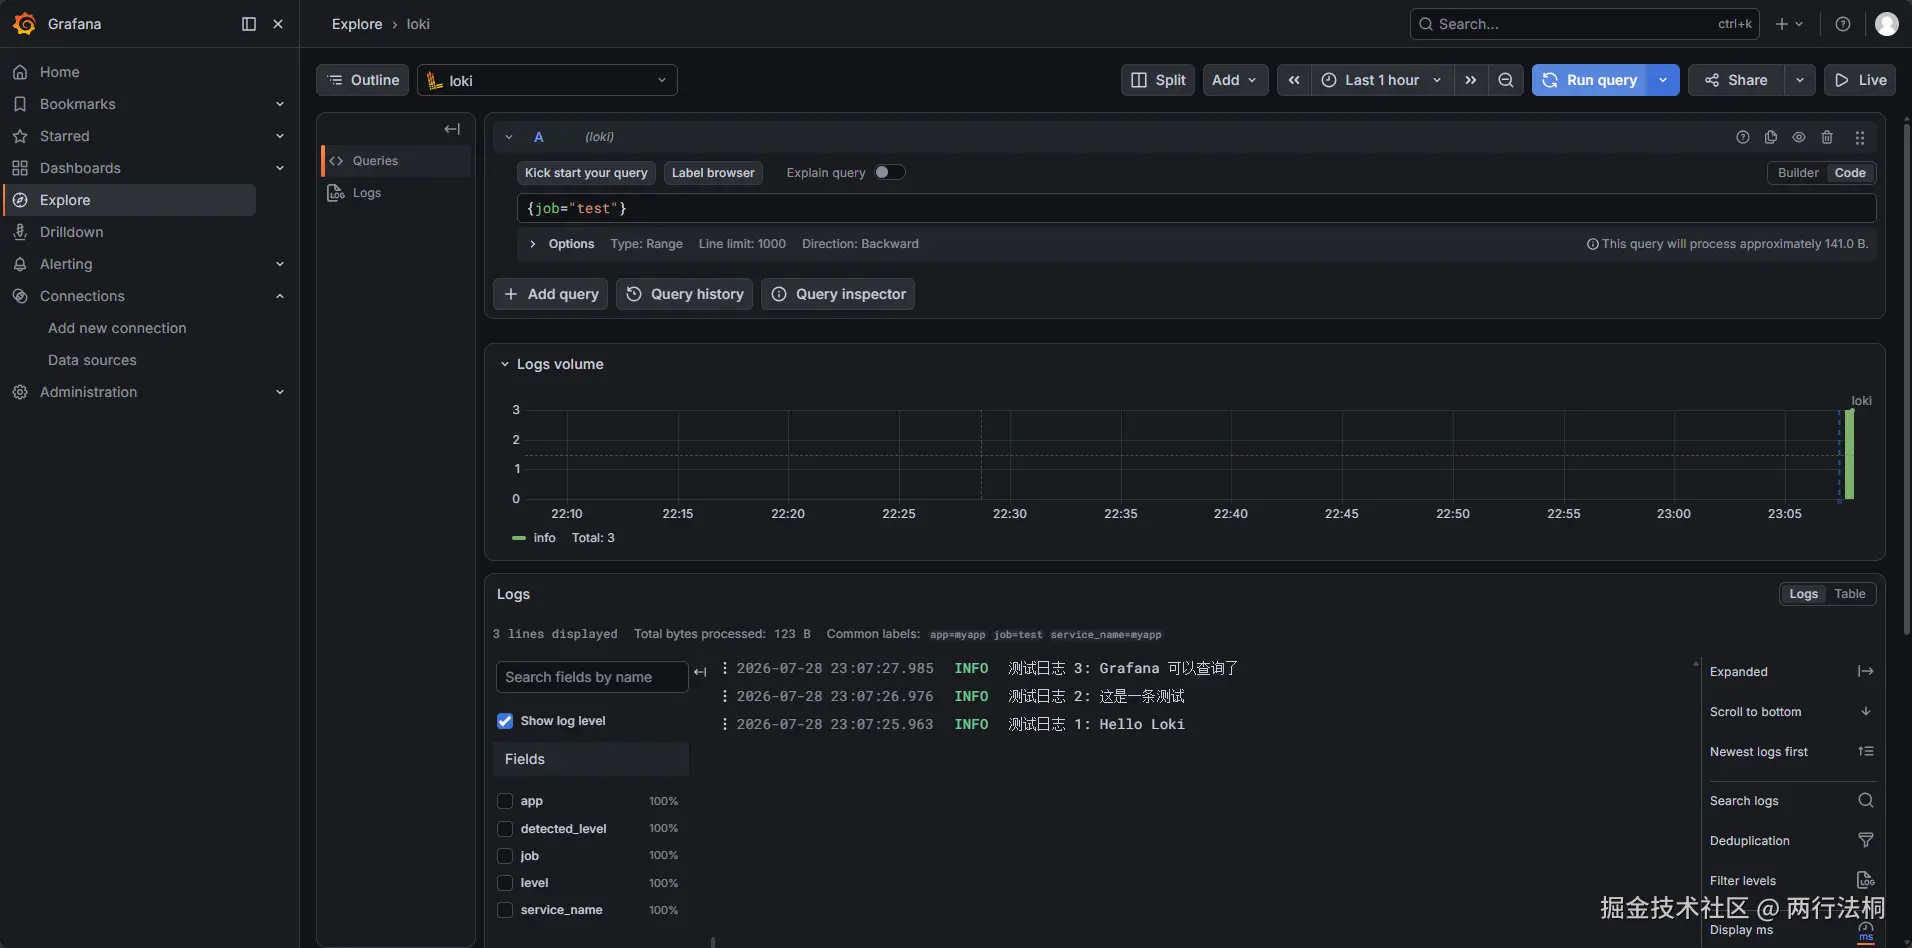Click the Grafana logo icon
Image resolution: width=1912 pixels, height=948 pixels.
click(24, 24)
